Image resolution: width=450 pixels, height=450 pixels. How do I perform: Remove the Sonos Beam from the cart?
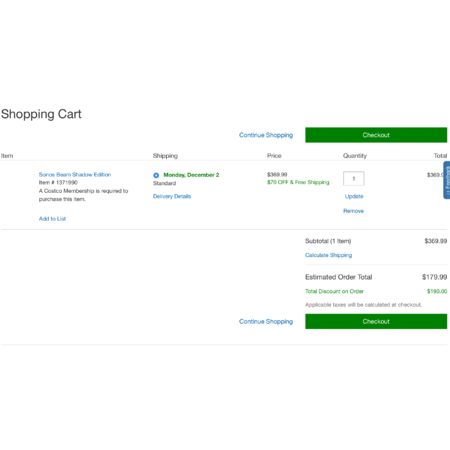point(353,211)
